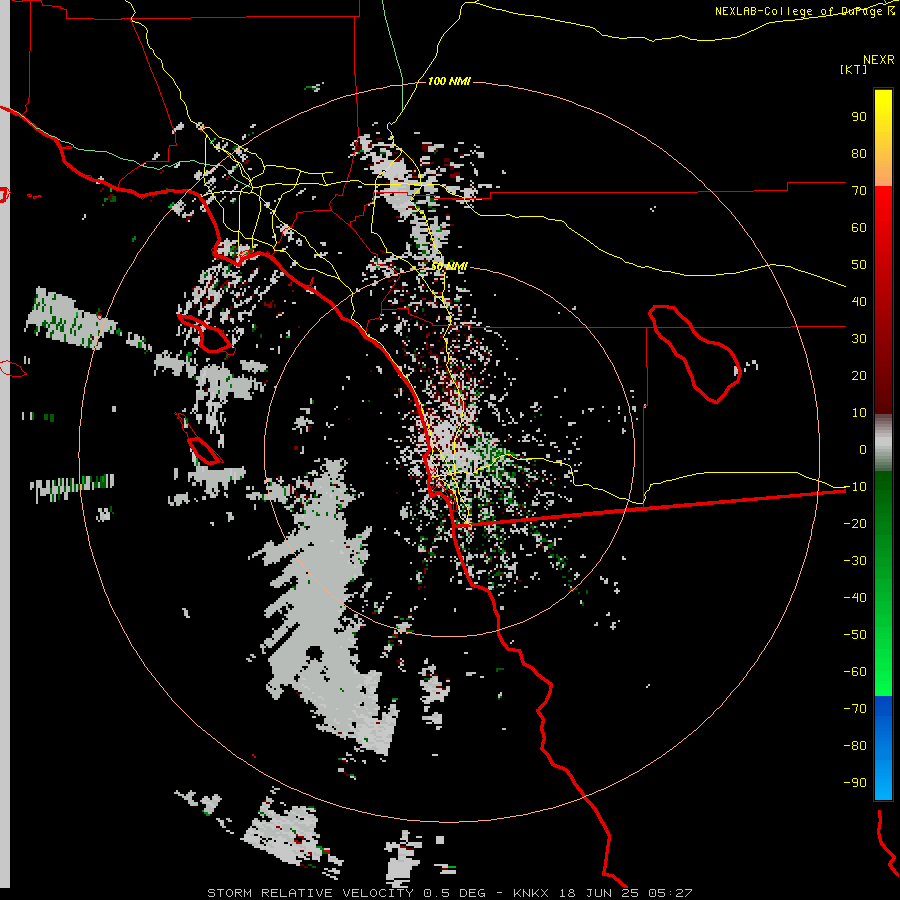Click the positive 80 tick on velocity scale
This screenshot has height=900, width=900.
click(859, 154)
